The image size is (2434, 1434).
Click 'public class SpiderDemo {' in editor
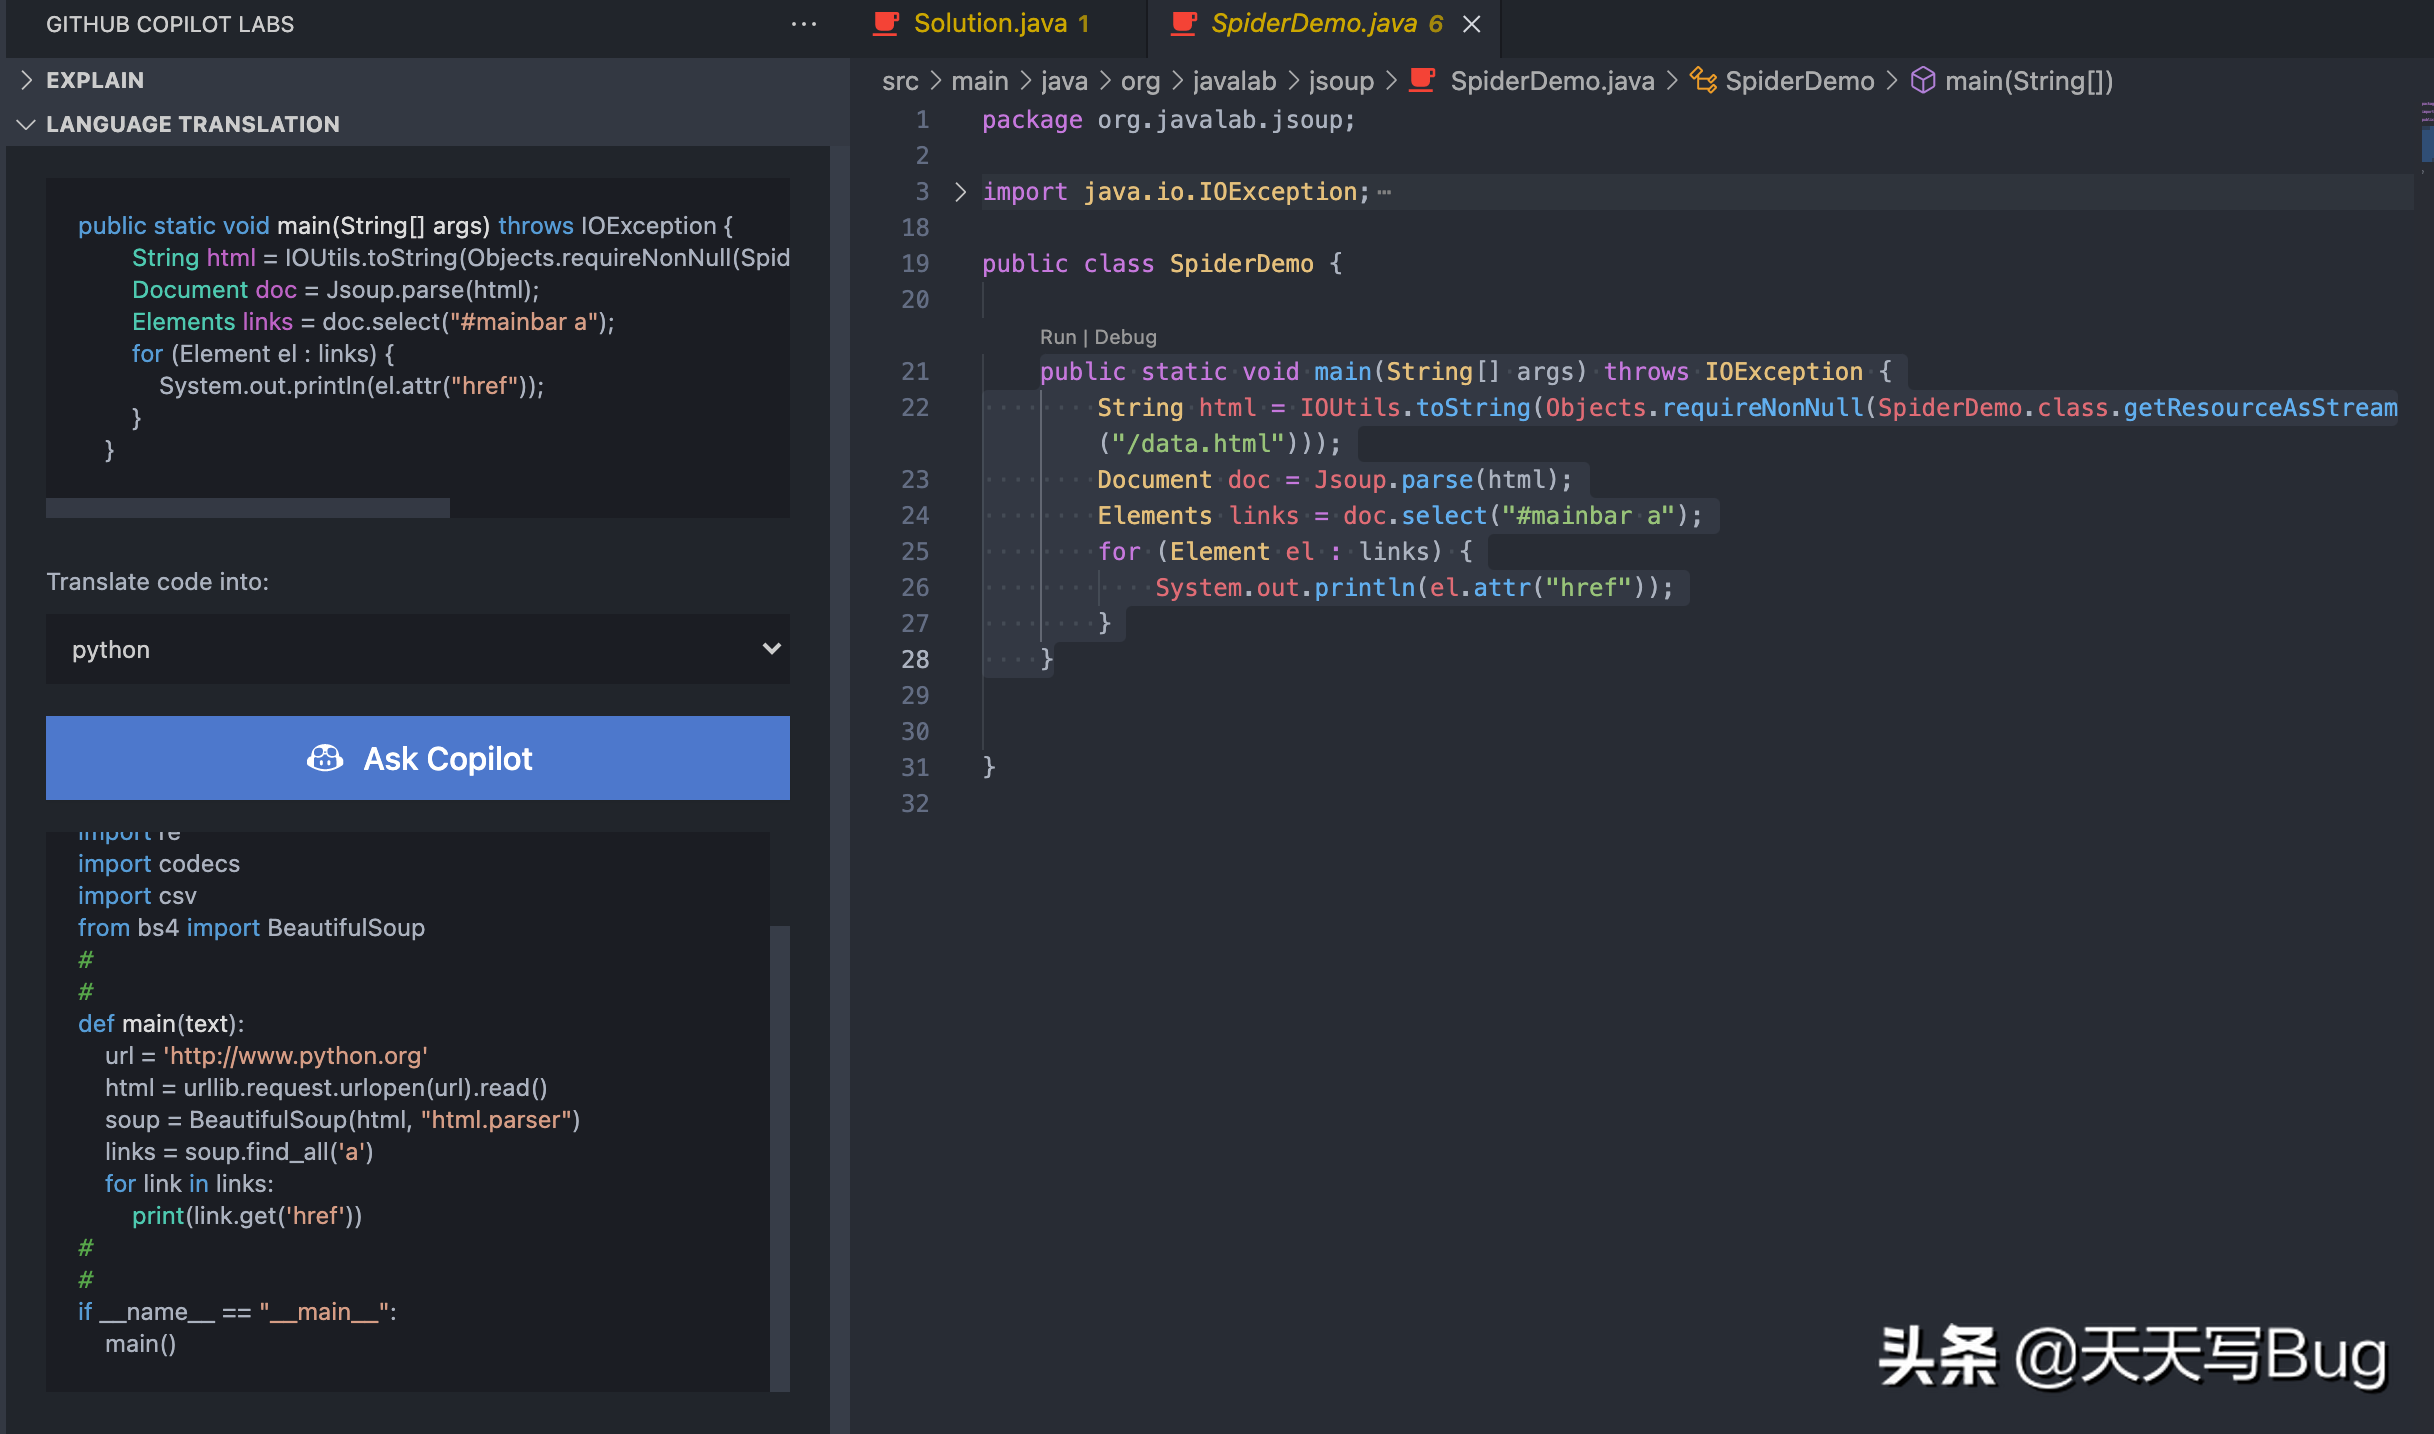[x=1162, y=264]
